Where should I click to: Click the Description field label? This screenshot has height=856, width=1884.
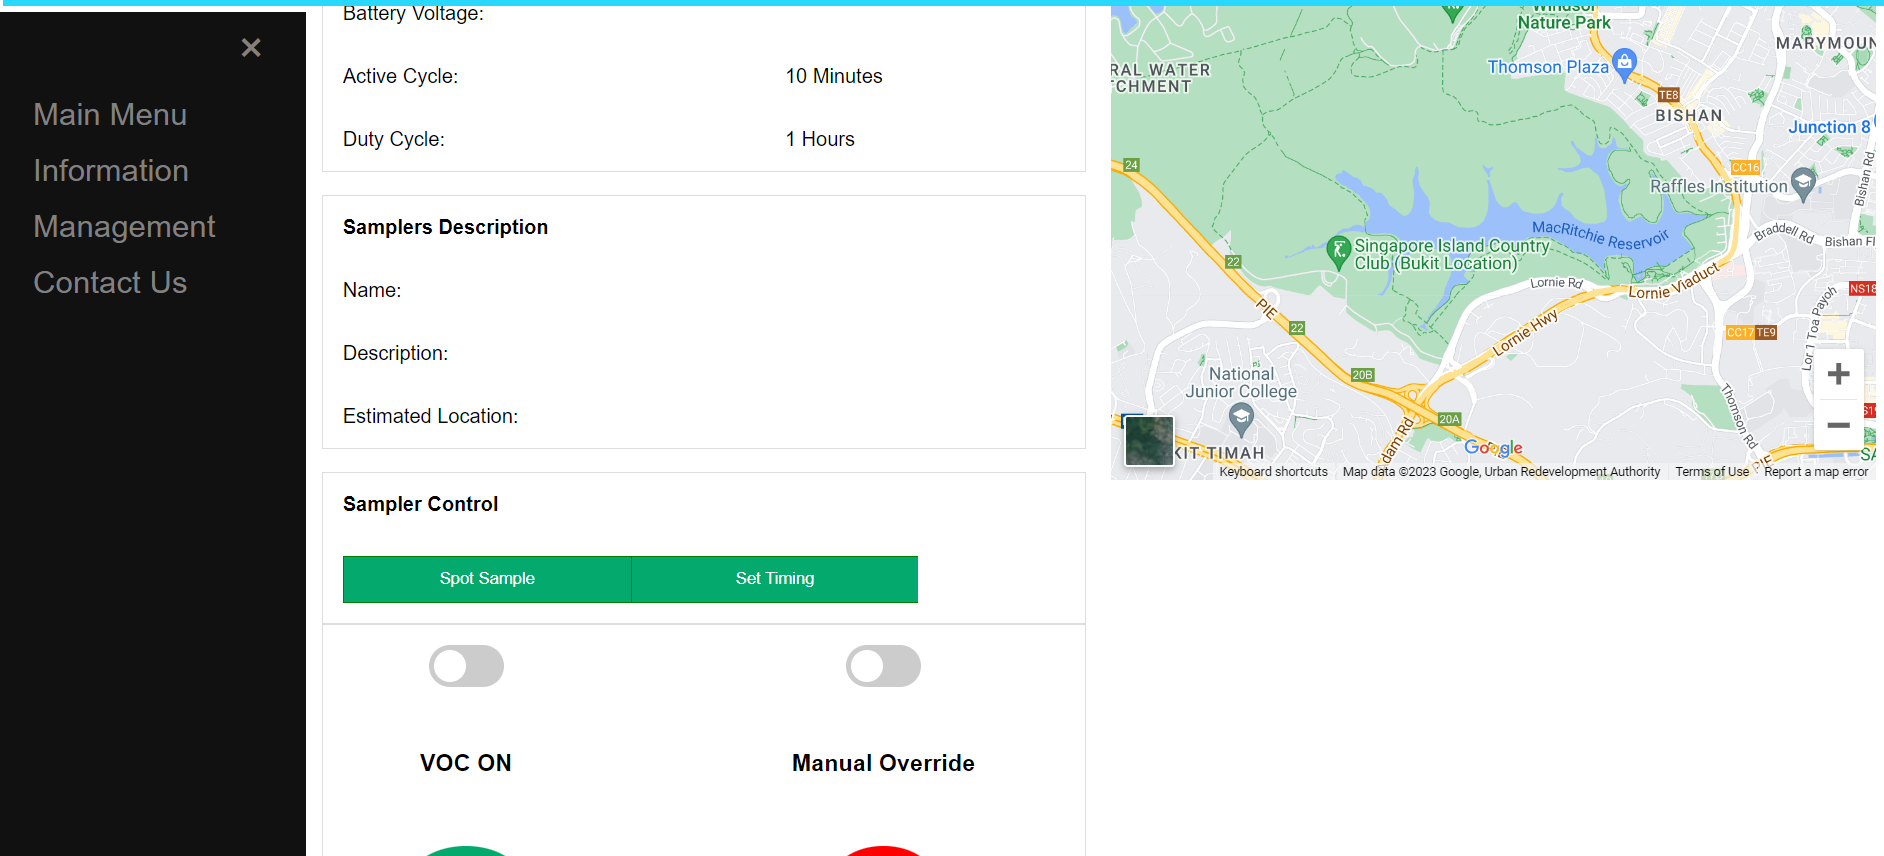tap(395, 353)
